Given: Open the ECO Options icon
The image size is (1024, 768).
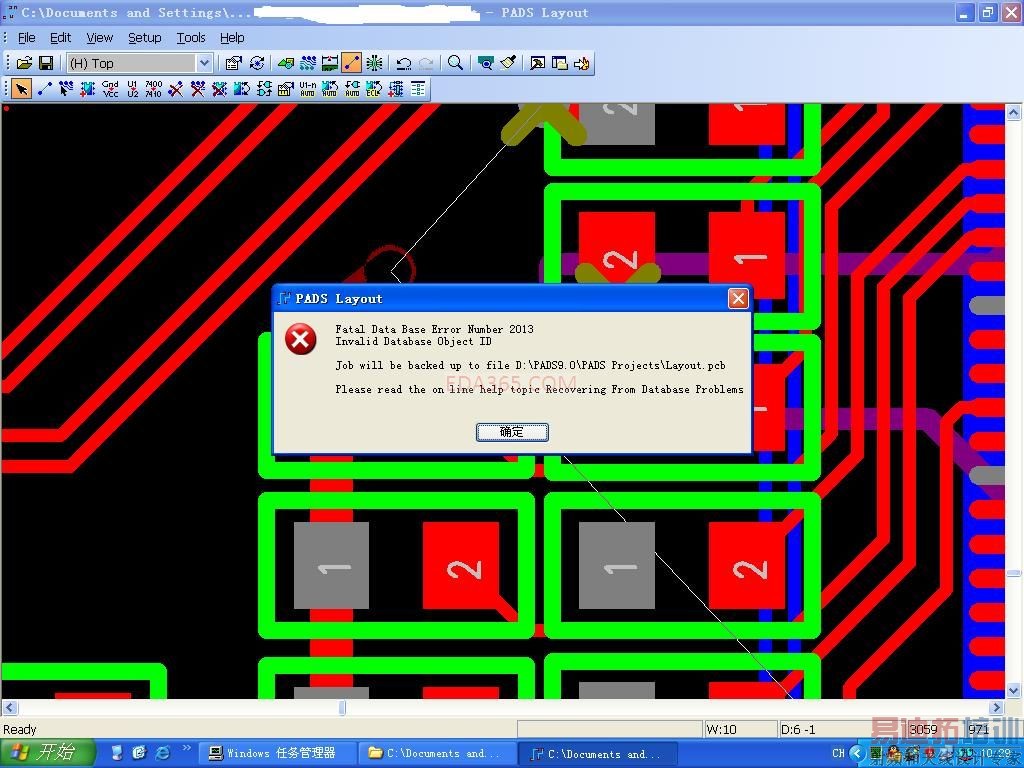Looking at the screenshot, I should coord(418,89).
